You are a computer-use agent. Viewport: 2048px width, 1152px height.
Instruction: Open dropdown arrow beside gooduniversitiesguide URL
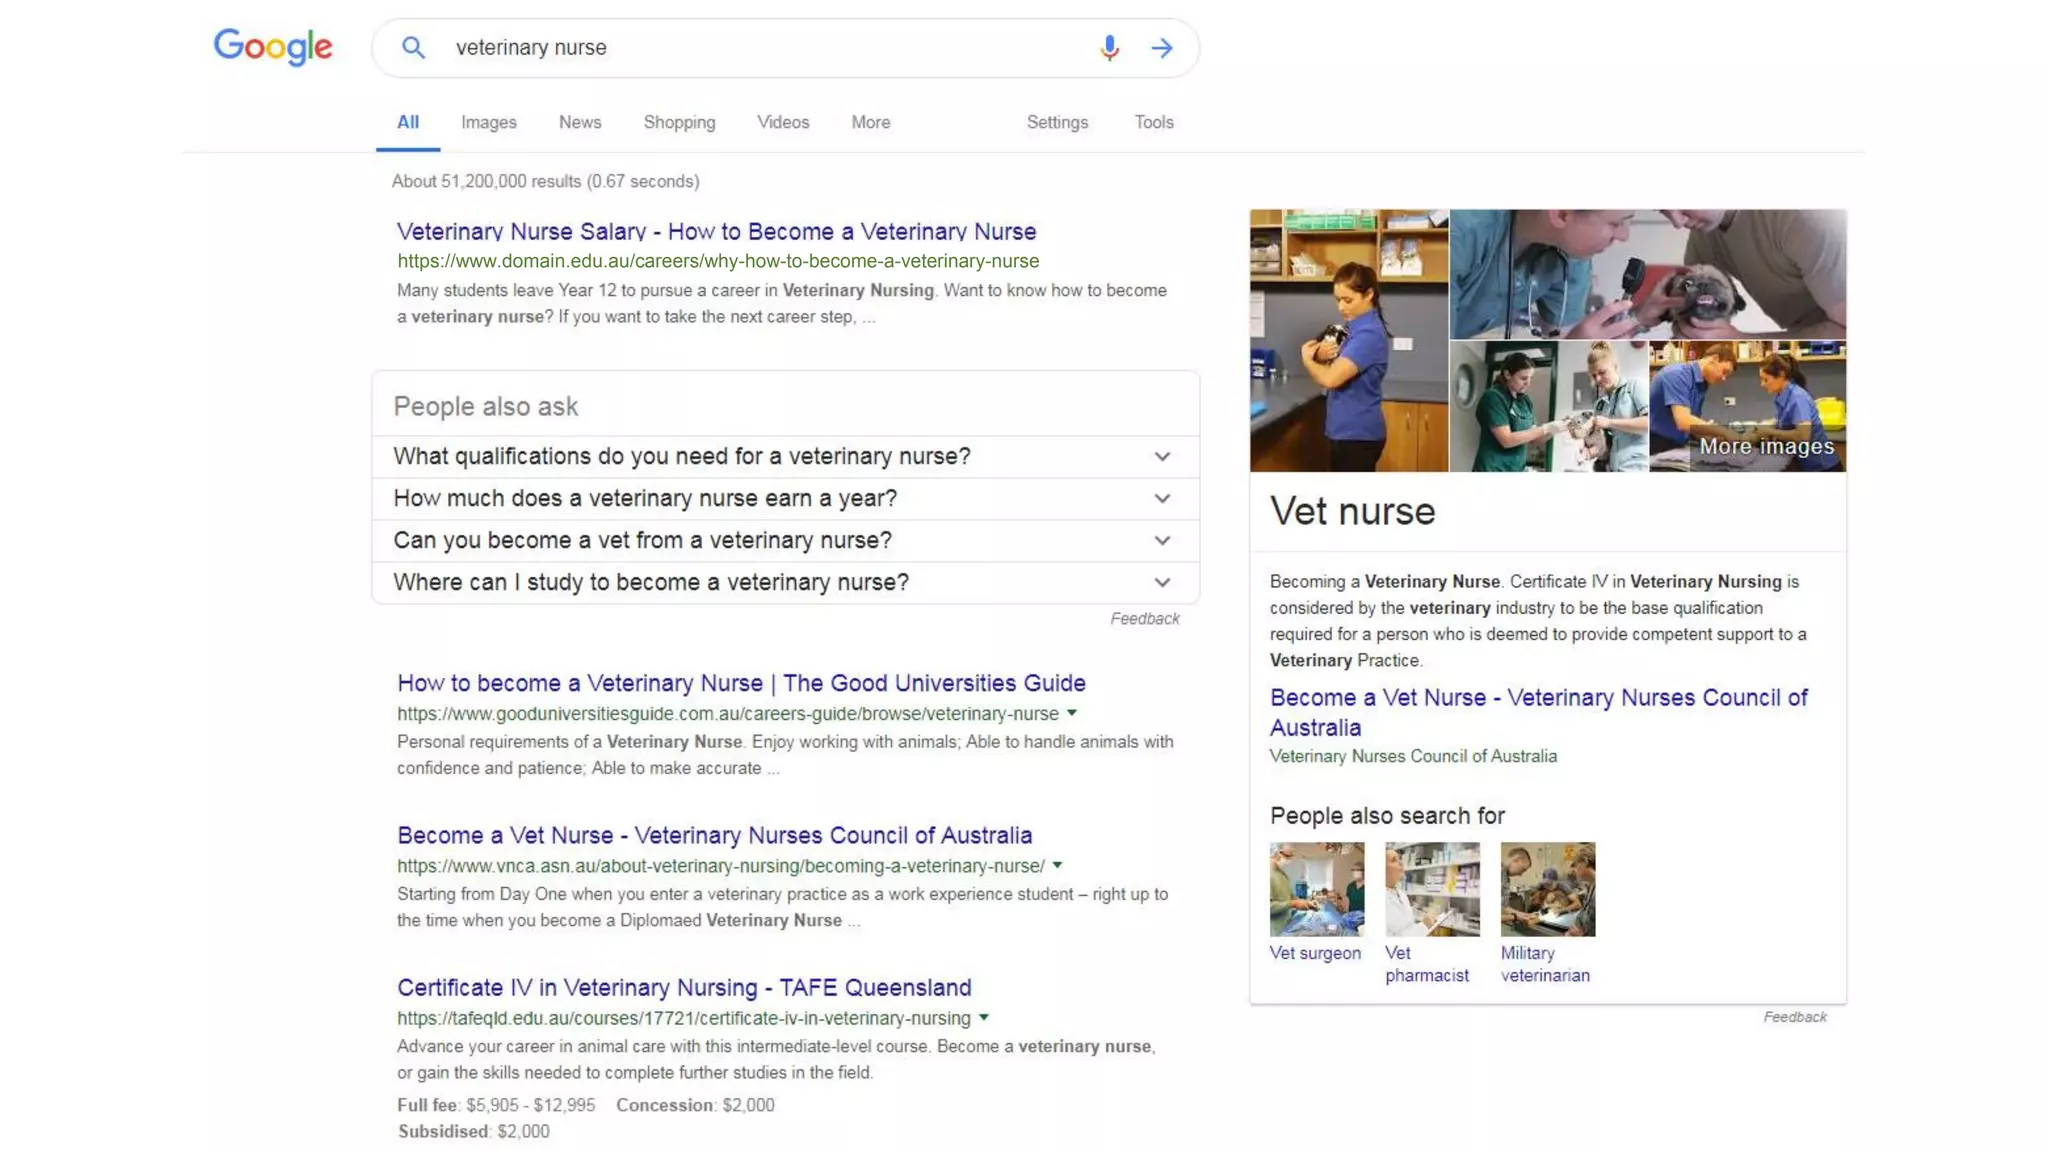pyautogui.click(x=1071, y=713)
